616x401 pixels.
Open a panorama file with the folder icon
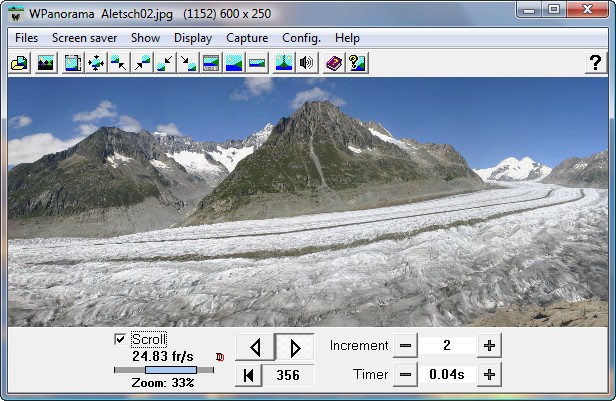click(20, 63)
